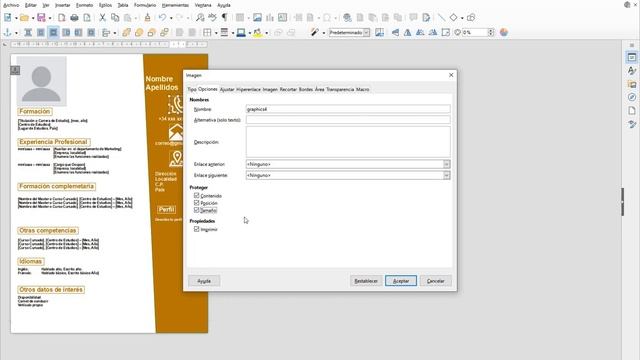Switch to the Tipo tab
The image size is (640, 360).
click(192, 89)
